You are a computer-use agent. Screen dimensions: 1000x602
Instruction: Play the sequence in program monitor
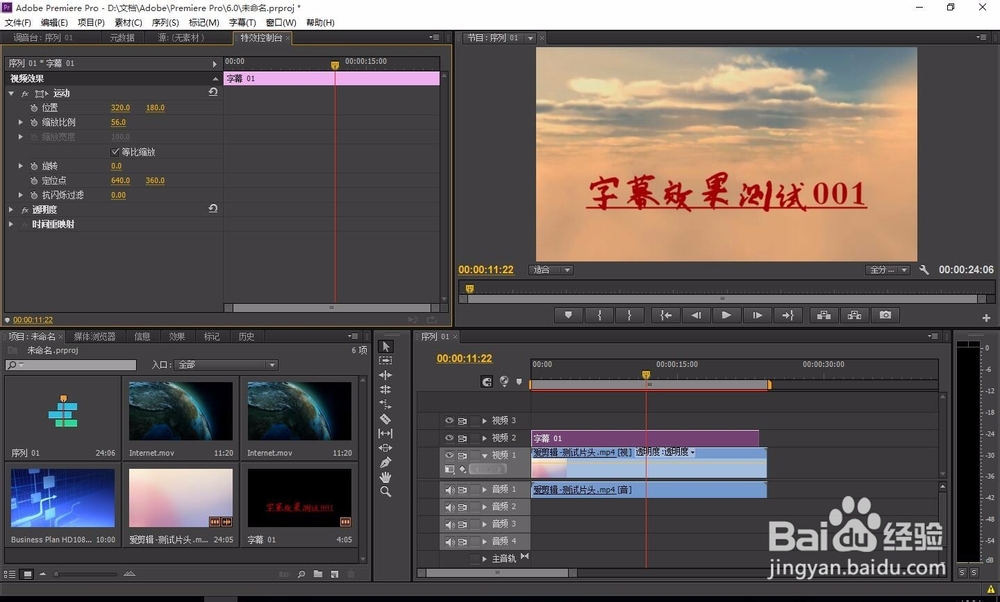(726, 315)
